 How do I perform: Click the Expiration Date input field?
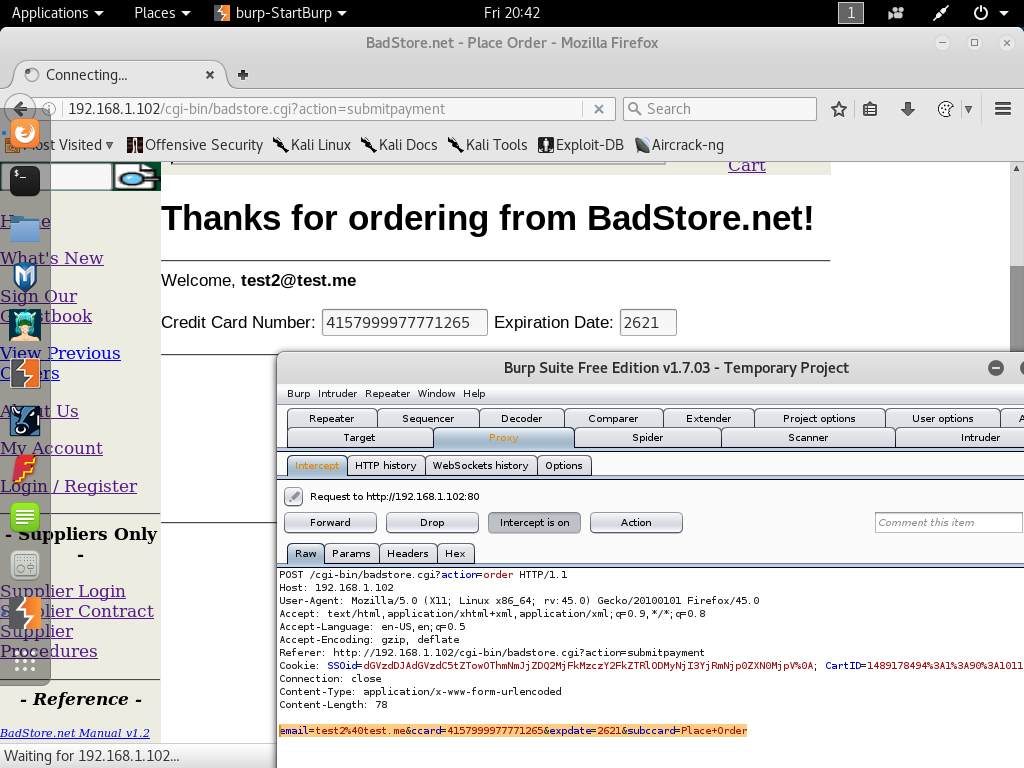[648, 322]
